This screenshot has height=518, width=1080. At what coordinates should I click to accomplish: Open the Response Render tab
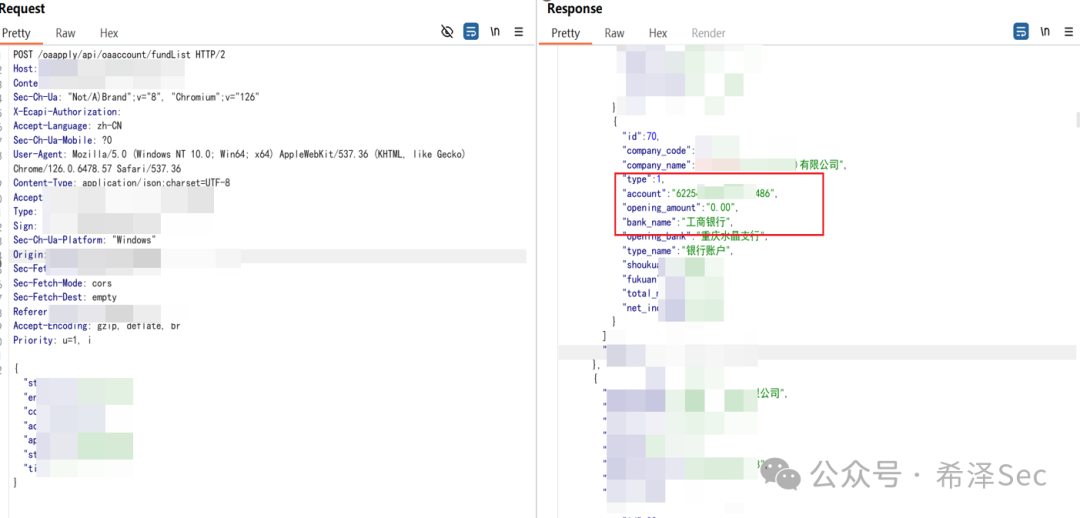click(708, 33)
